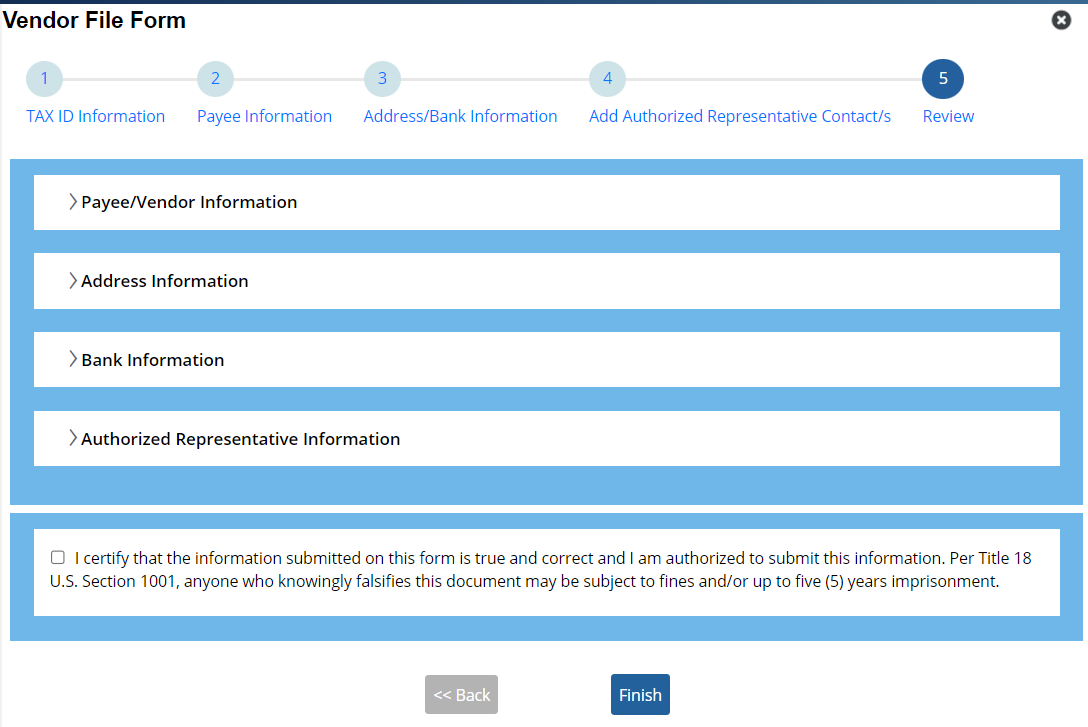Go to step 3 circle
This screenshot has width=1088, height=727.
[x=382, y=79]
